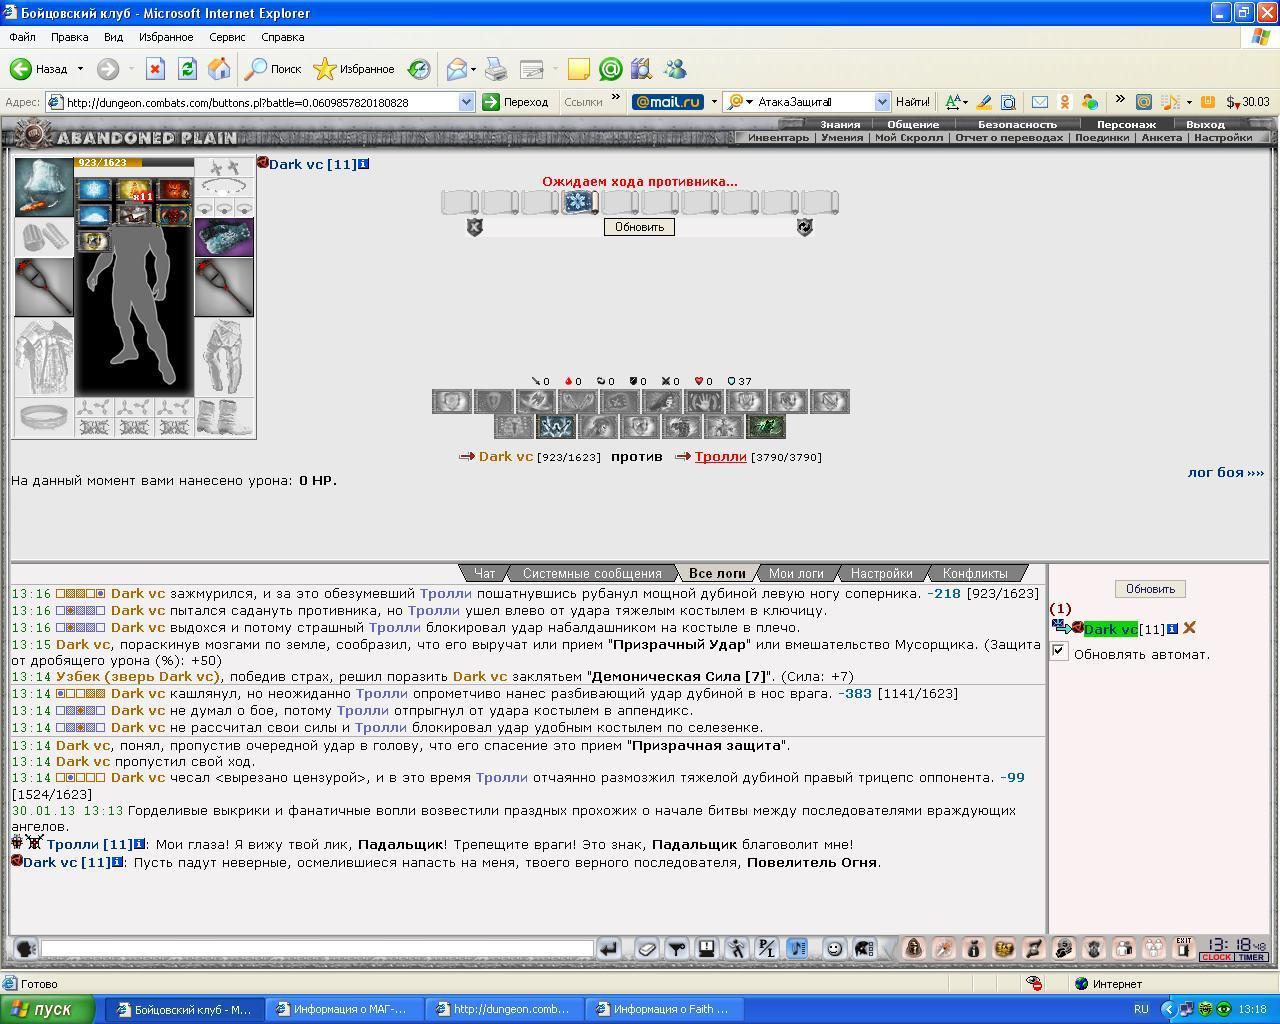Click the bracers equipment slot
Viewport: 1280px width, 1024px height.
click(43, 238)
